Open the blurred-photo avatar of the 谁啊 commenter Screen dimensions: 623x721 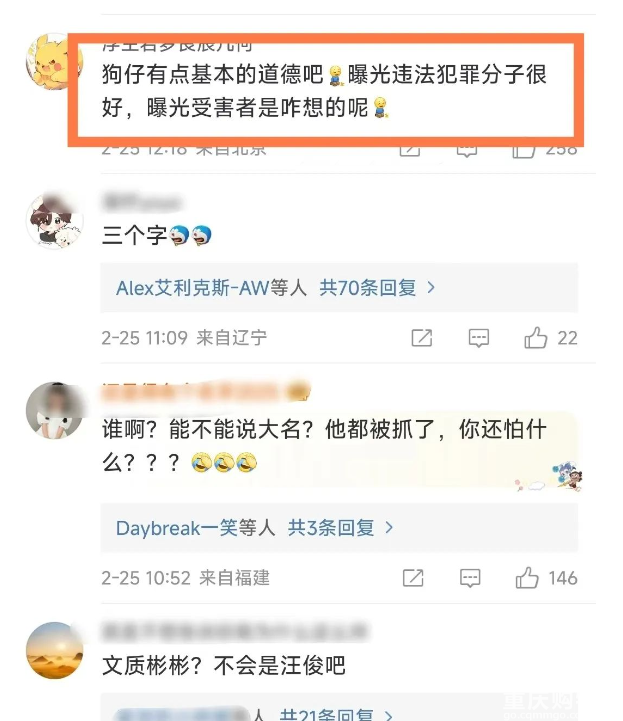[54, 410]
